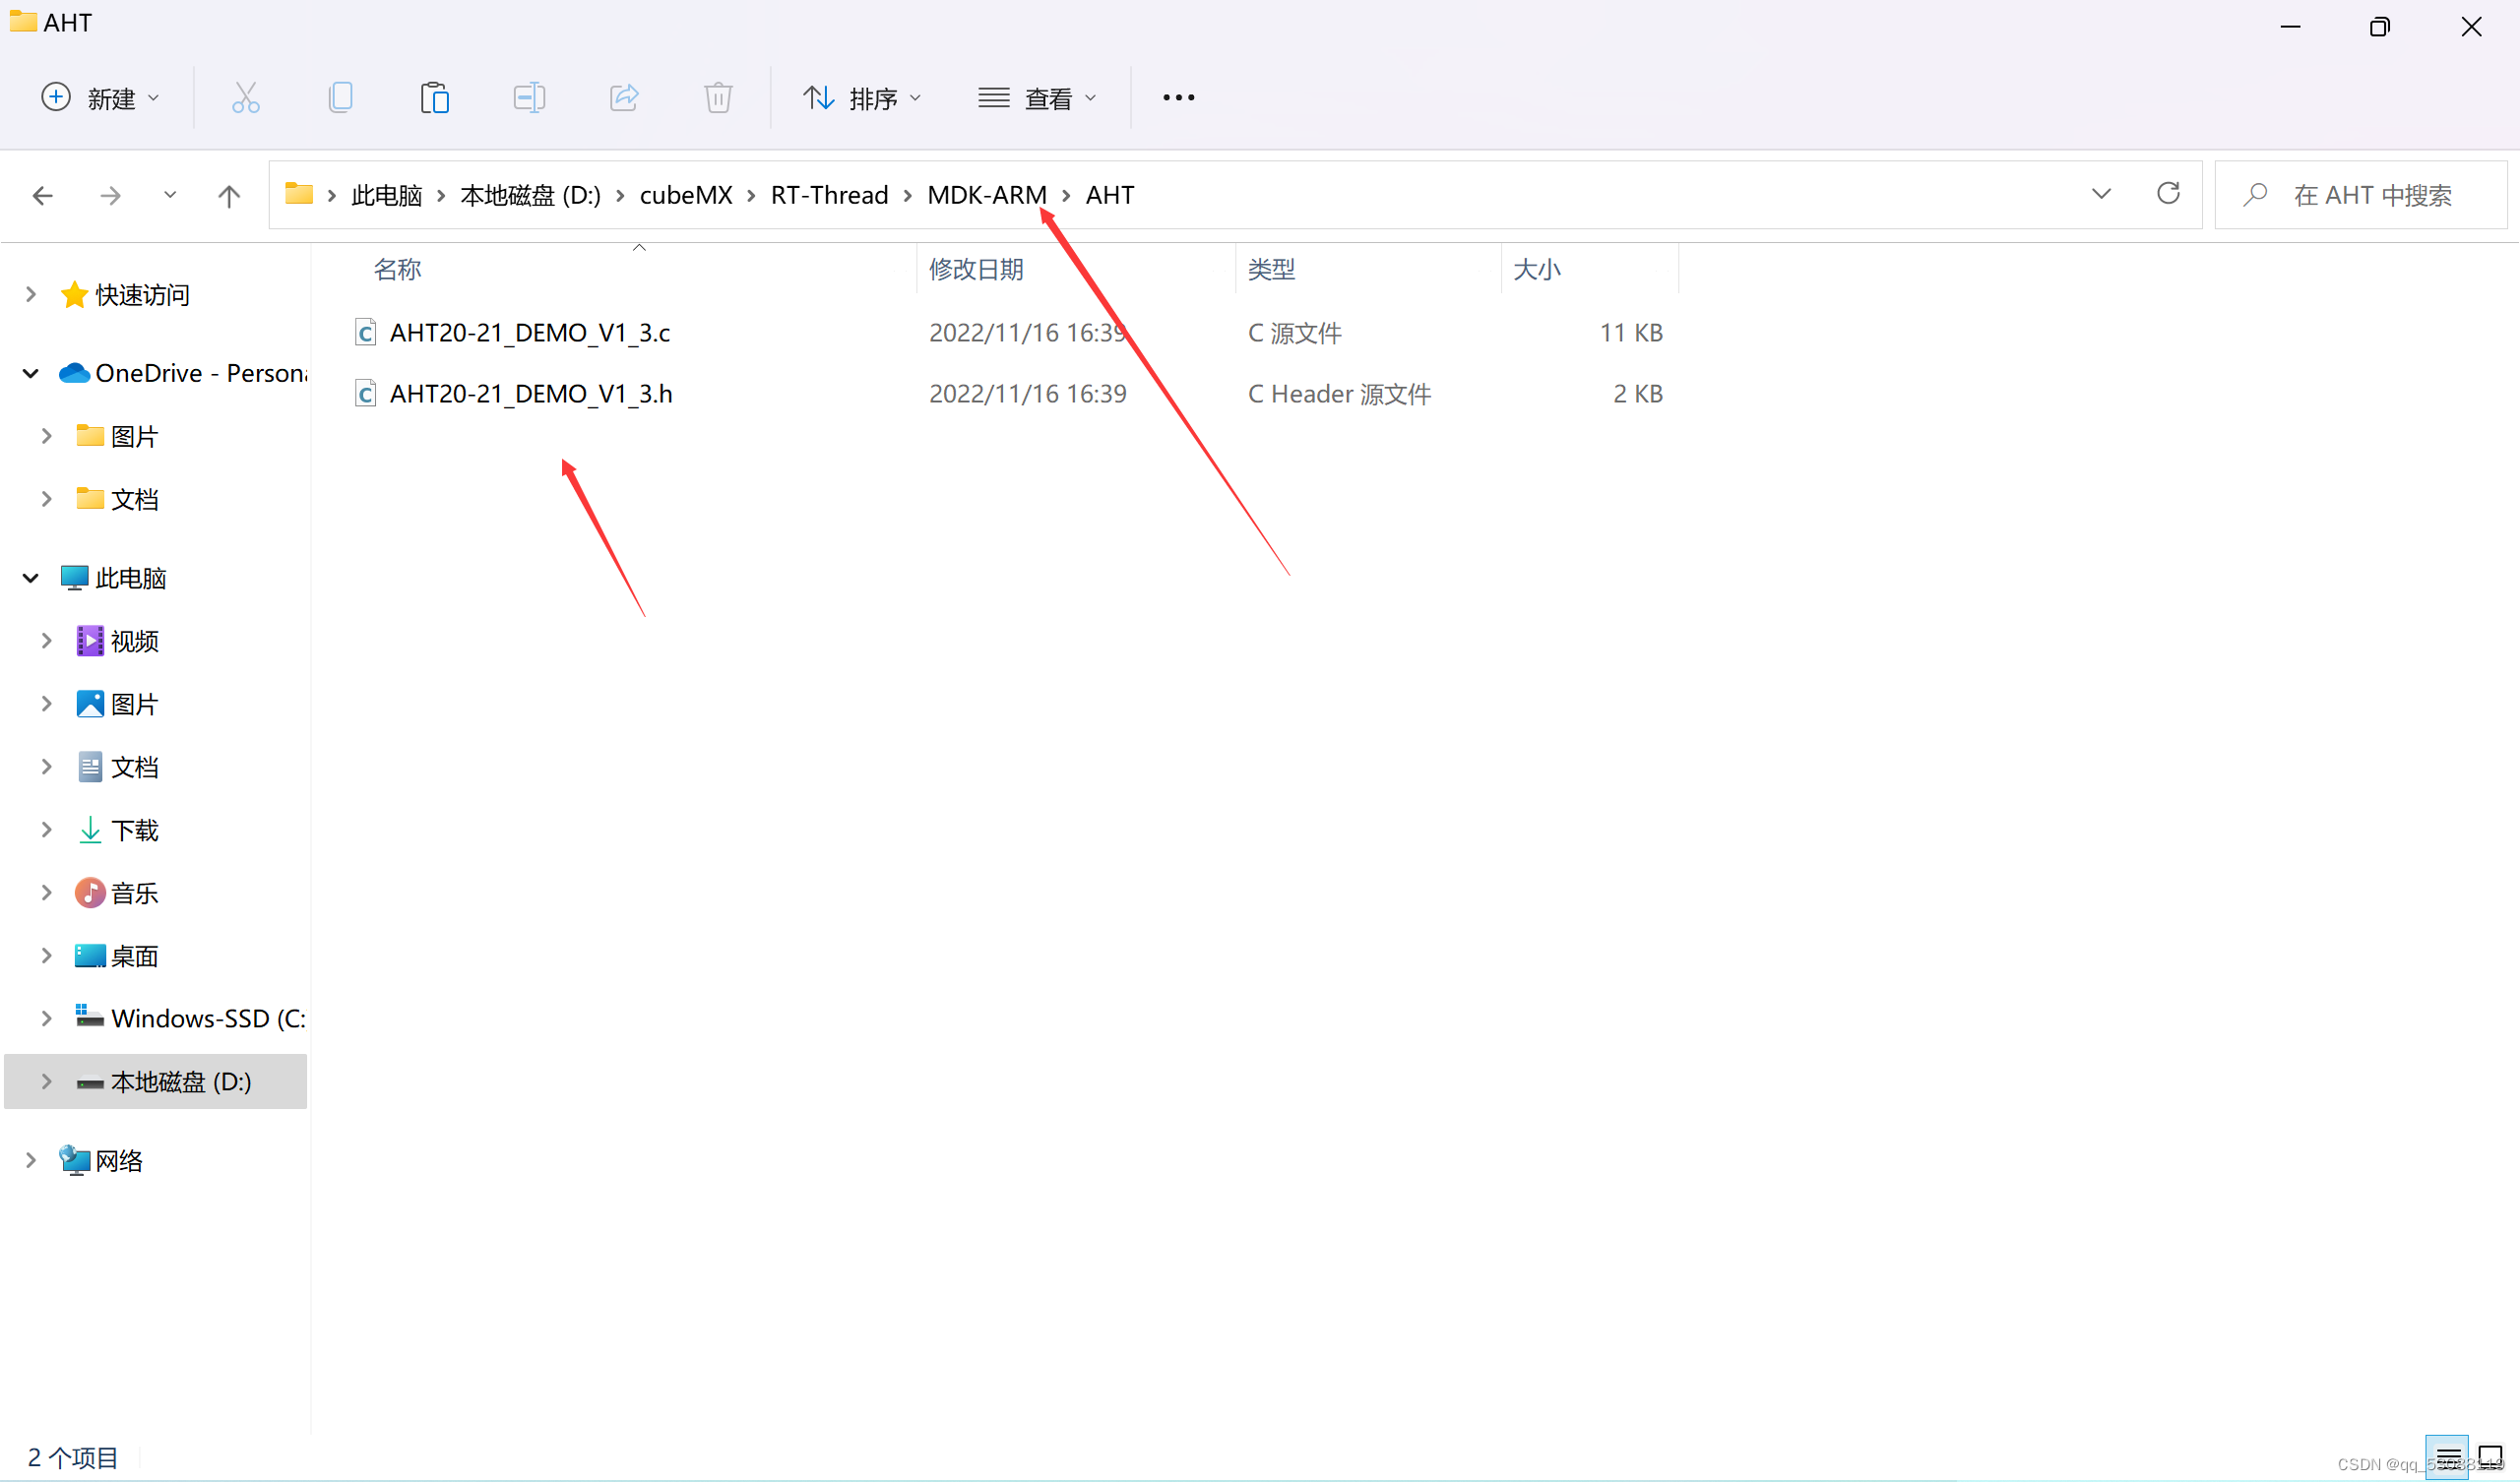
Task: Click the 11 KB size cell
Action: coord(1631,333)
